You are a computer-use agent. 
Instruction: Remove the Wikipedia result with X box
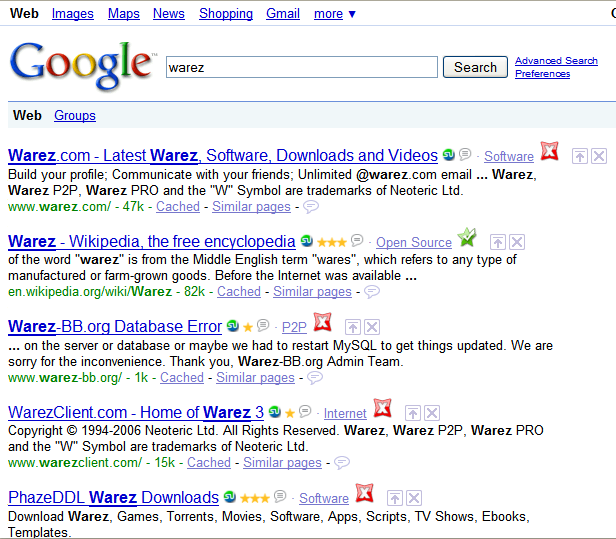pyautogui.click(x=517, y=242)
